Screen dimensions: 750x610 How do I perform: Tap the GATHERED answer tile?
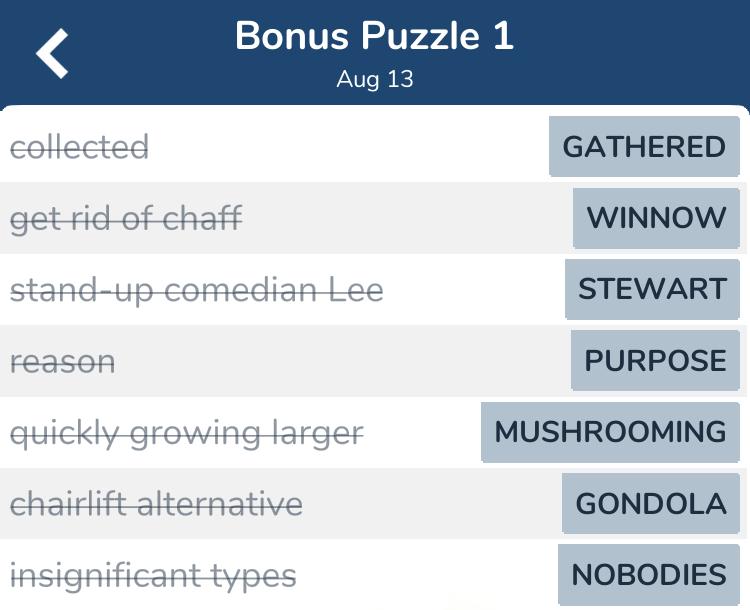pyautogui.click(x=644, y=146)
